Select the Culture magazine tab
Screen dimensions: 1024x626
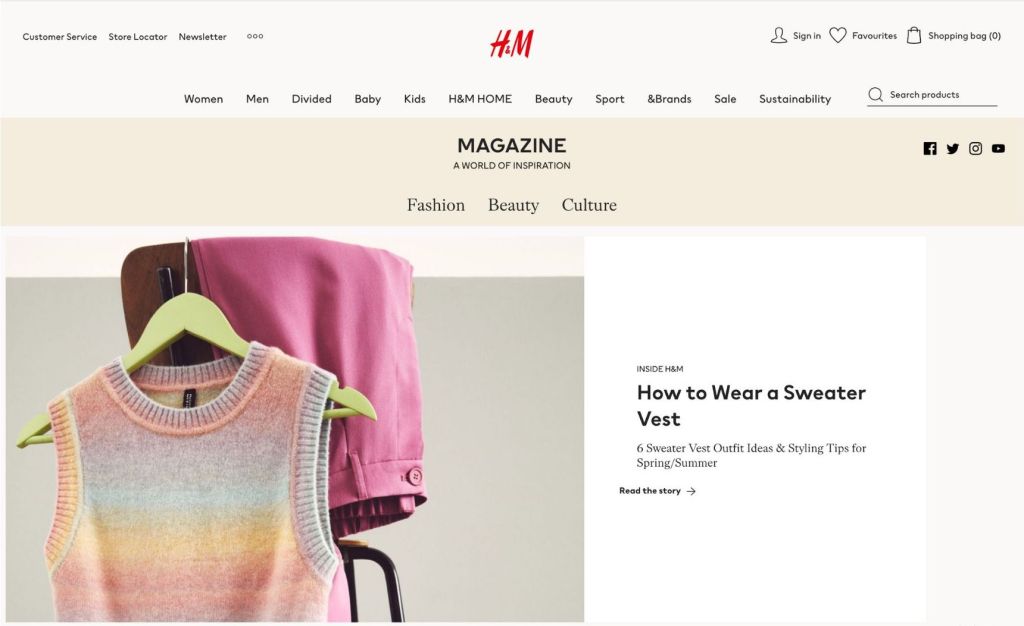(x=589, y=205)
